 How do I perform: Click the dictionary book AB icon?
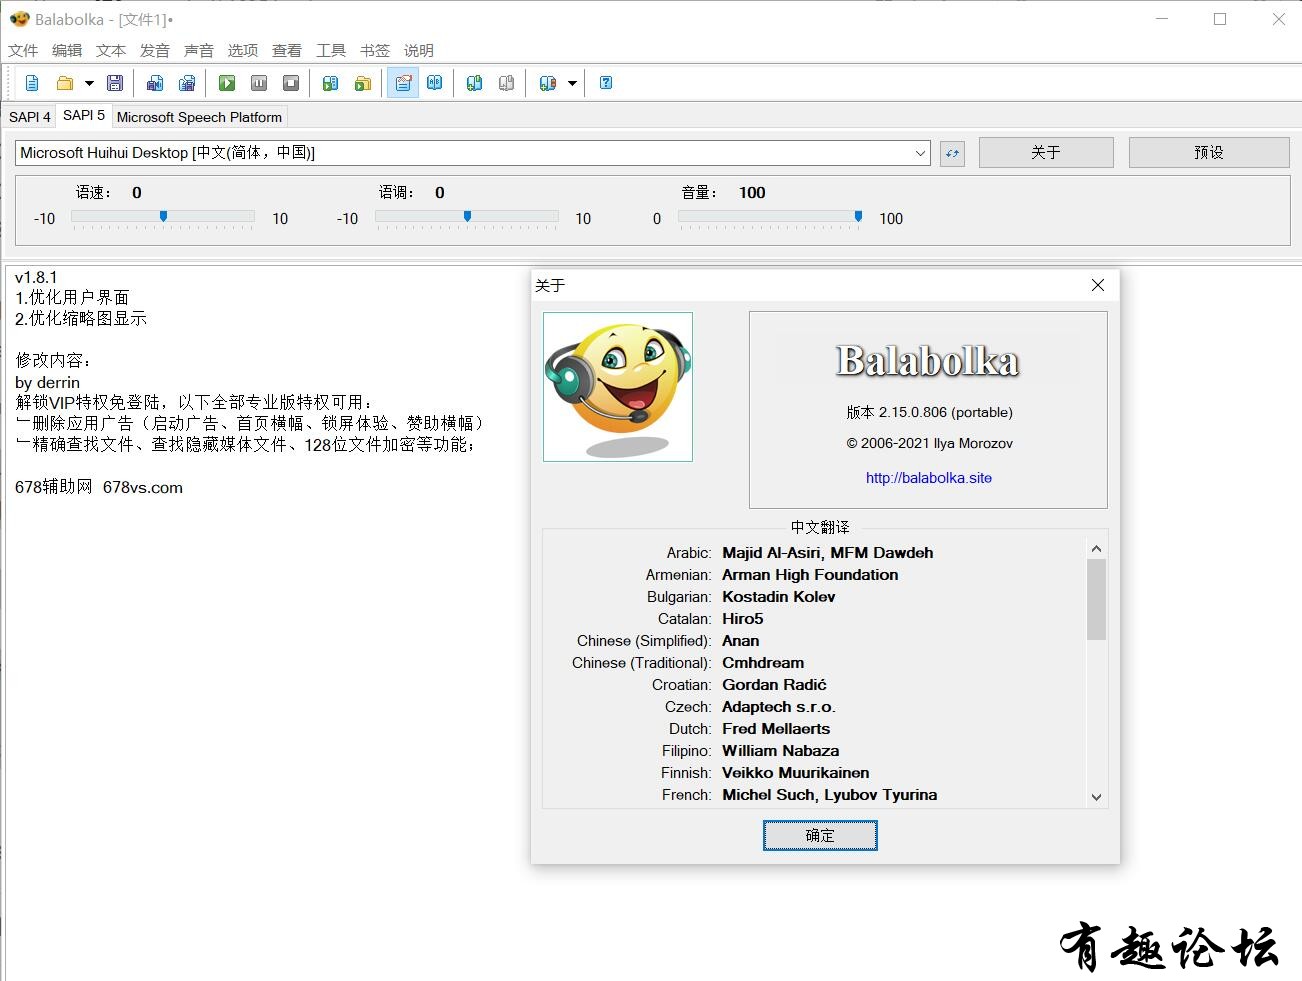pyautogui.click(x=435, y=83)
